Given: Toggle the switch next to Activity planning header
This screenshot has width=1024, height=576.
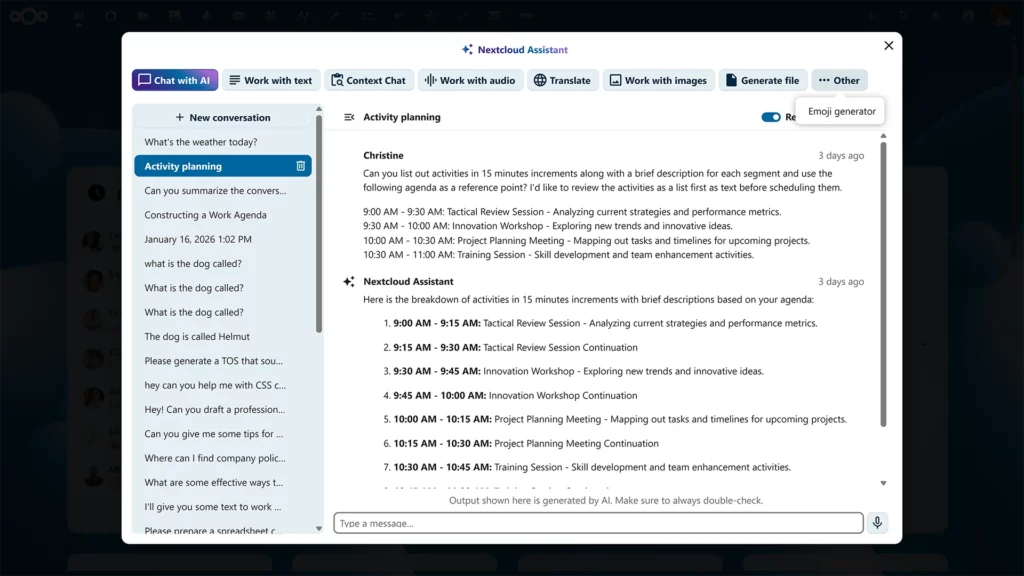Looking at the screenshot, I should (771, 117).
